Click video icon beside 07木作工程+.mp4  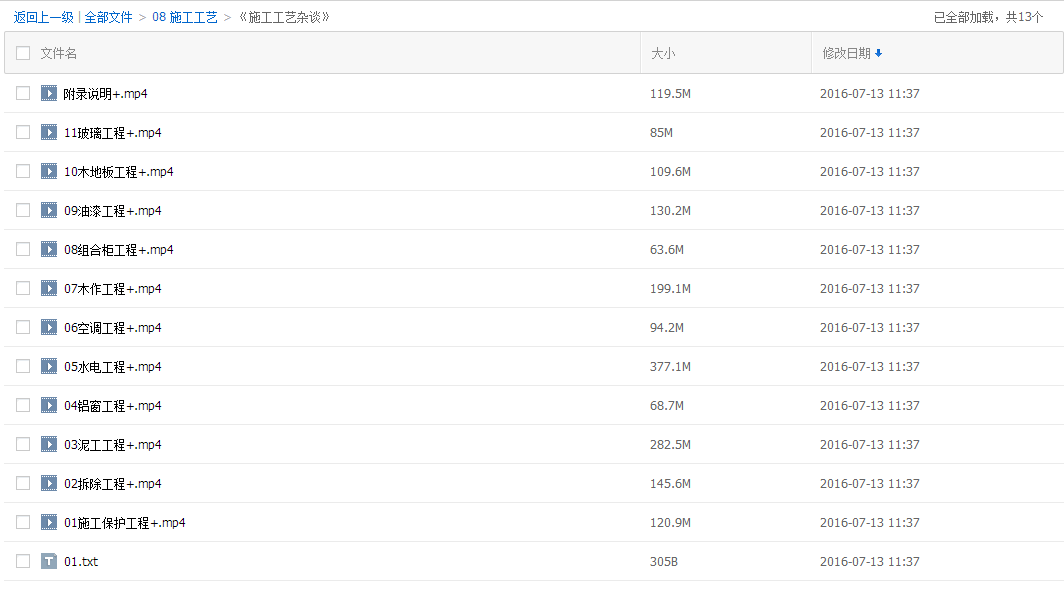tap(49, 289)
